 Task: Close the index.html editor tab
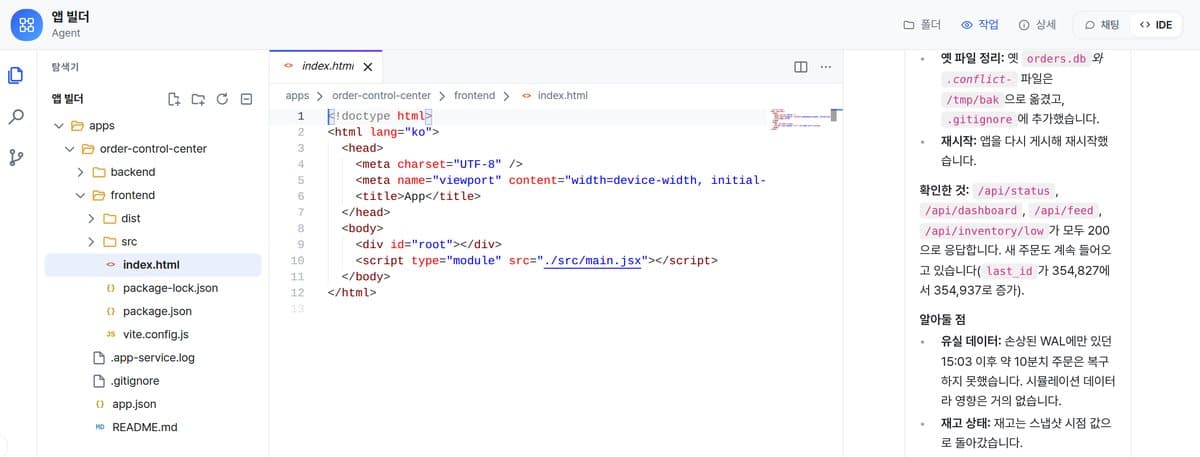(367, 67)
